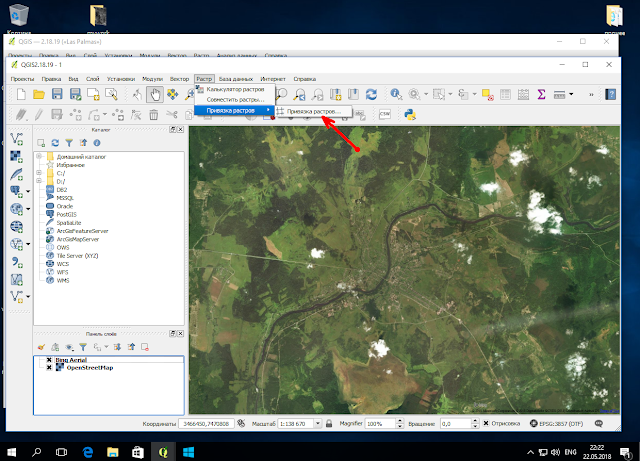Select the PostGIS entry in Browser
Screen dimensions: 640x461
click(x=66, y=214)
